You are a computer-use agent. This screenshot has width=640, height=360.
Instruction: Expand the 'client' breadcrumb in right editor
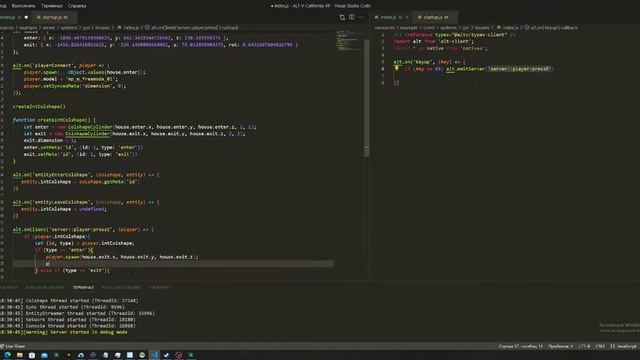point(429,28)
